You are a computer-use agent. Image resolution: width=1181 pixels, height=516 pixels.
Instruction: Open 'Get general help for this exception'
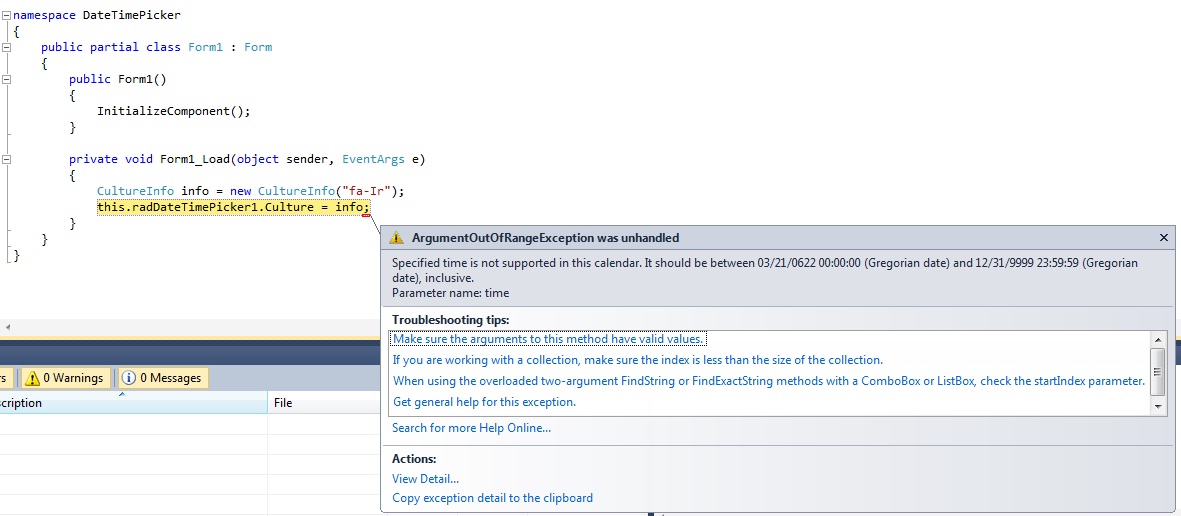pos(484,402)
